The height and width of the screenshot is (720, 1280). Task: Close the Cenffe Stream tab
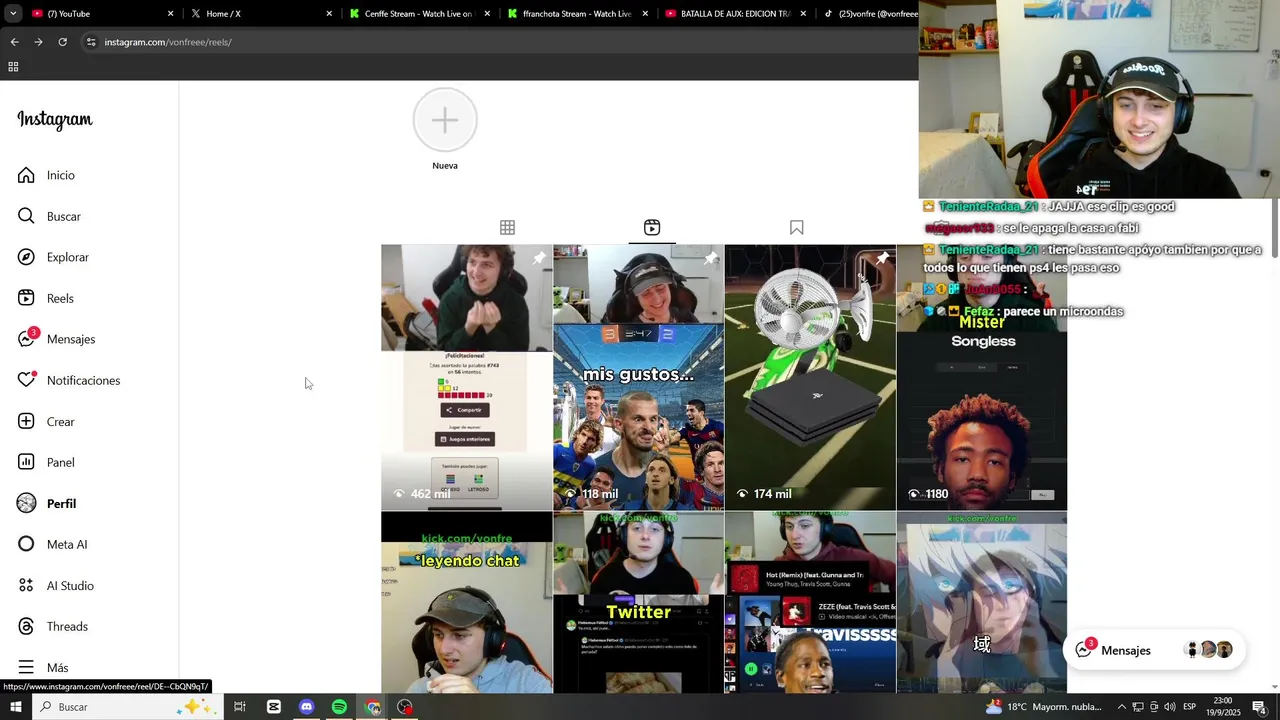487,14
